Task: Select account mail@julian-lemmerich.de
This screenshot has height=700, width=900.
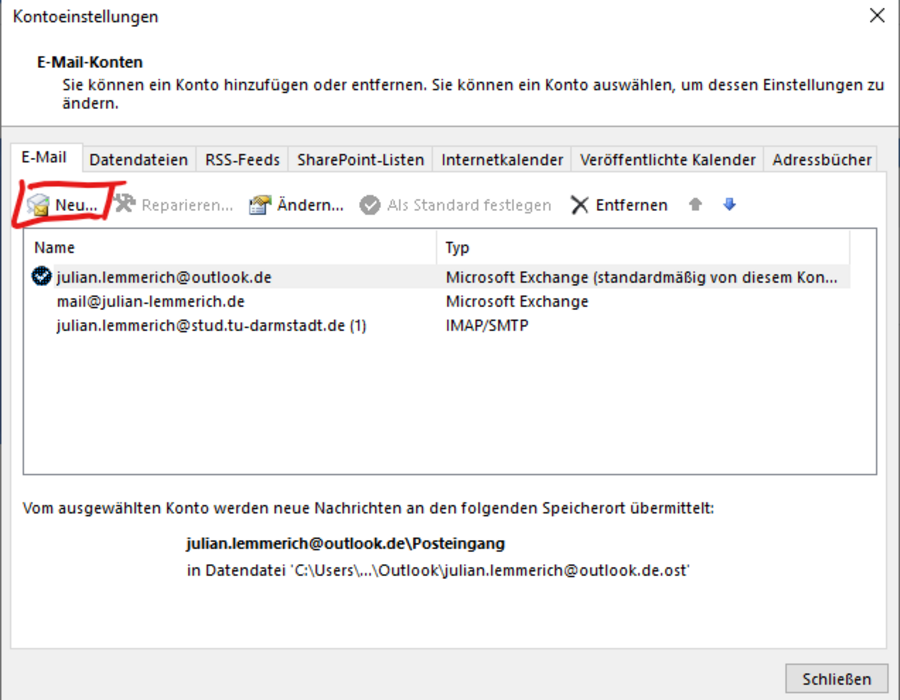Action: point(150,301)
